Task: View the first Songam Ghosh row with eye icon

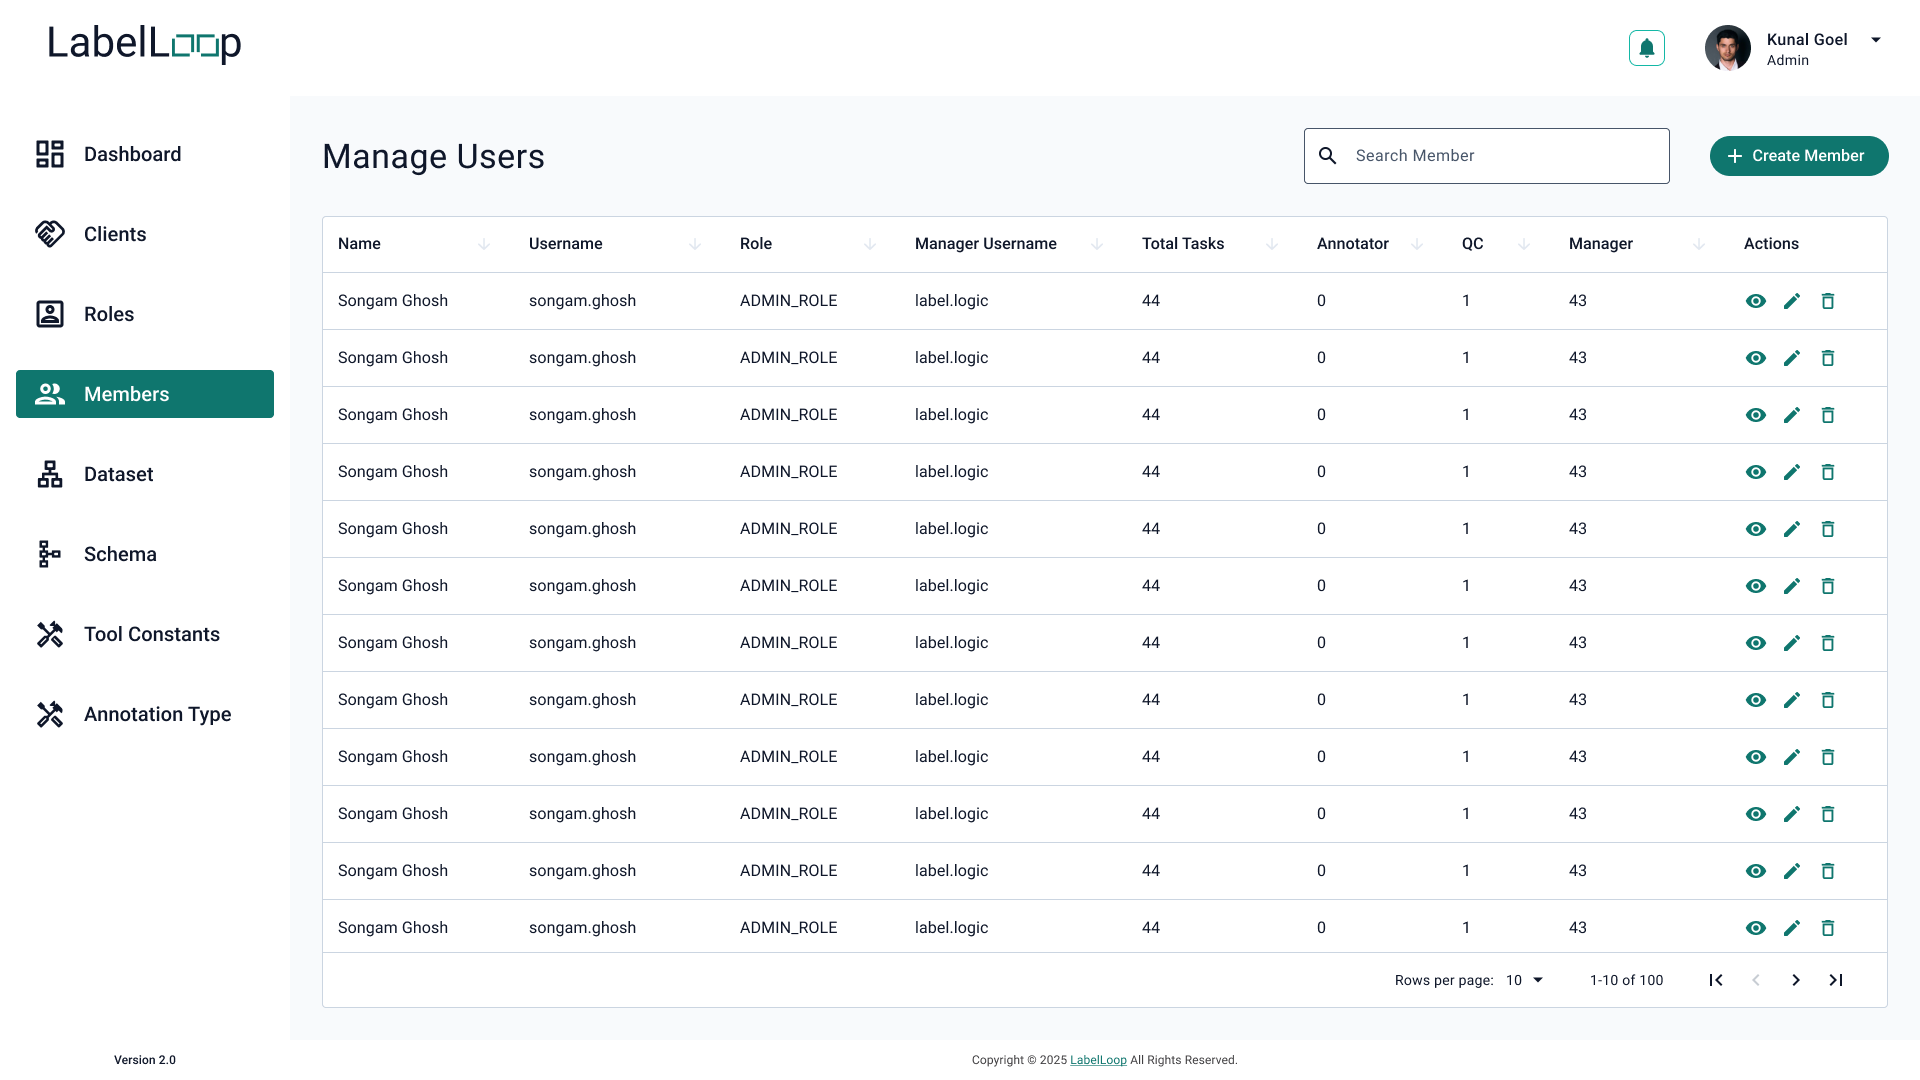Action: click(1756, 301)
